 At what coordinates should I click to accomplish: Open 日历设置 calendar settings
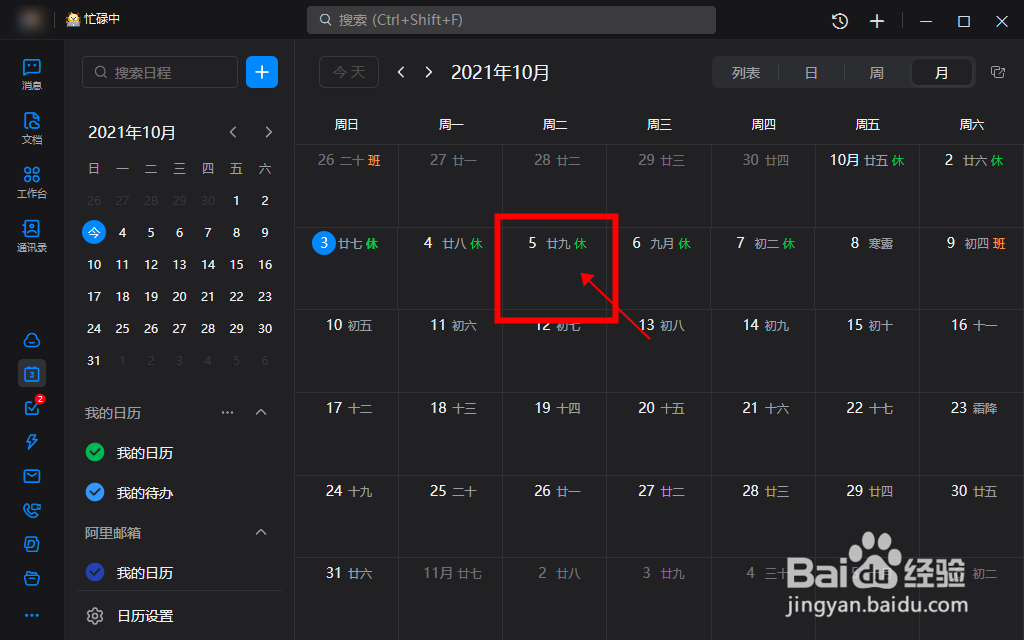tap(145, 616)
